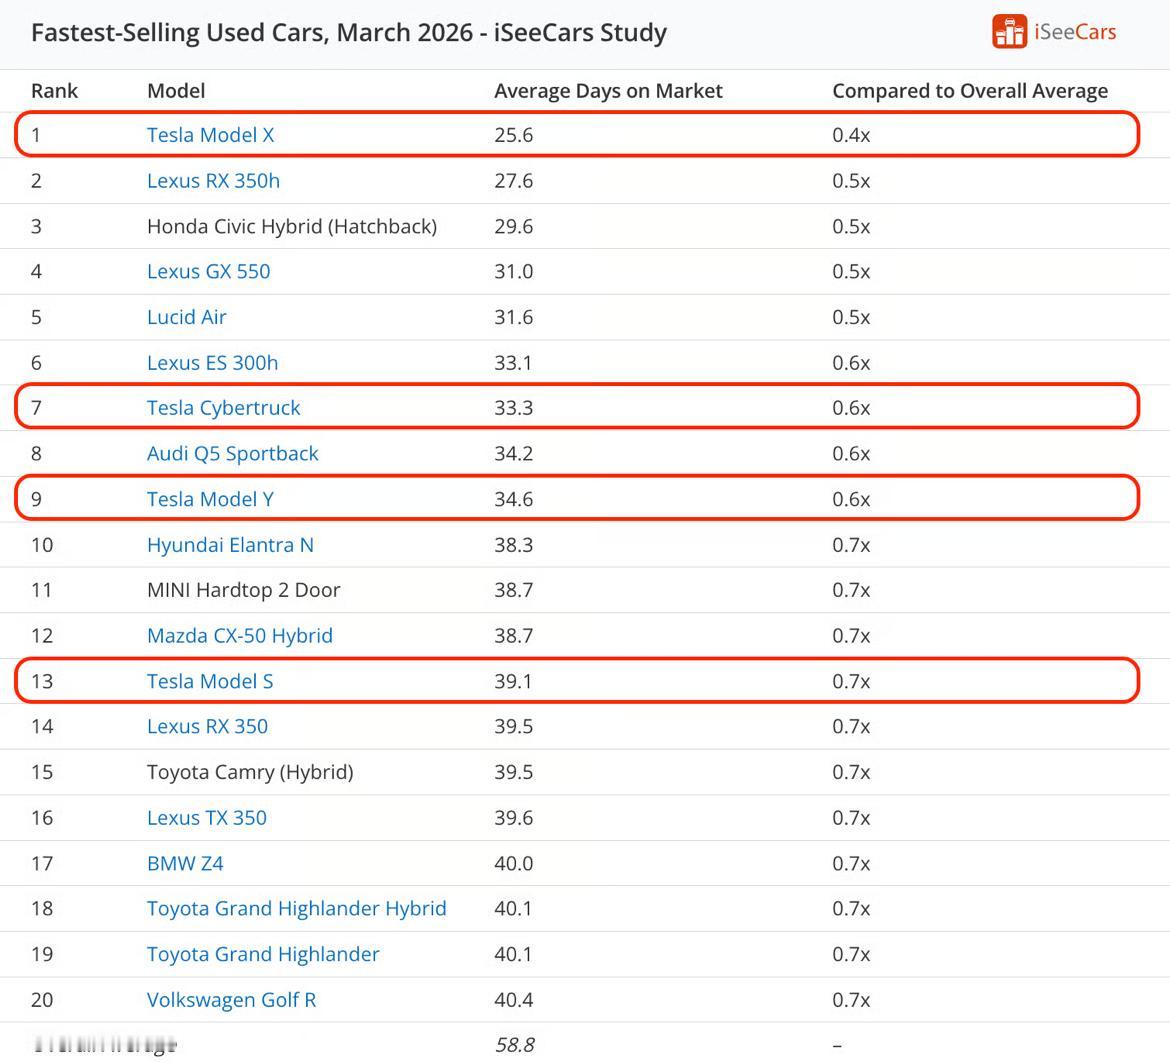Click the 34.6 days value
The height and width of the screenshot is (1062, 1170).
[x=513, y=499]
